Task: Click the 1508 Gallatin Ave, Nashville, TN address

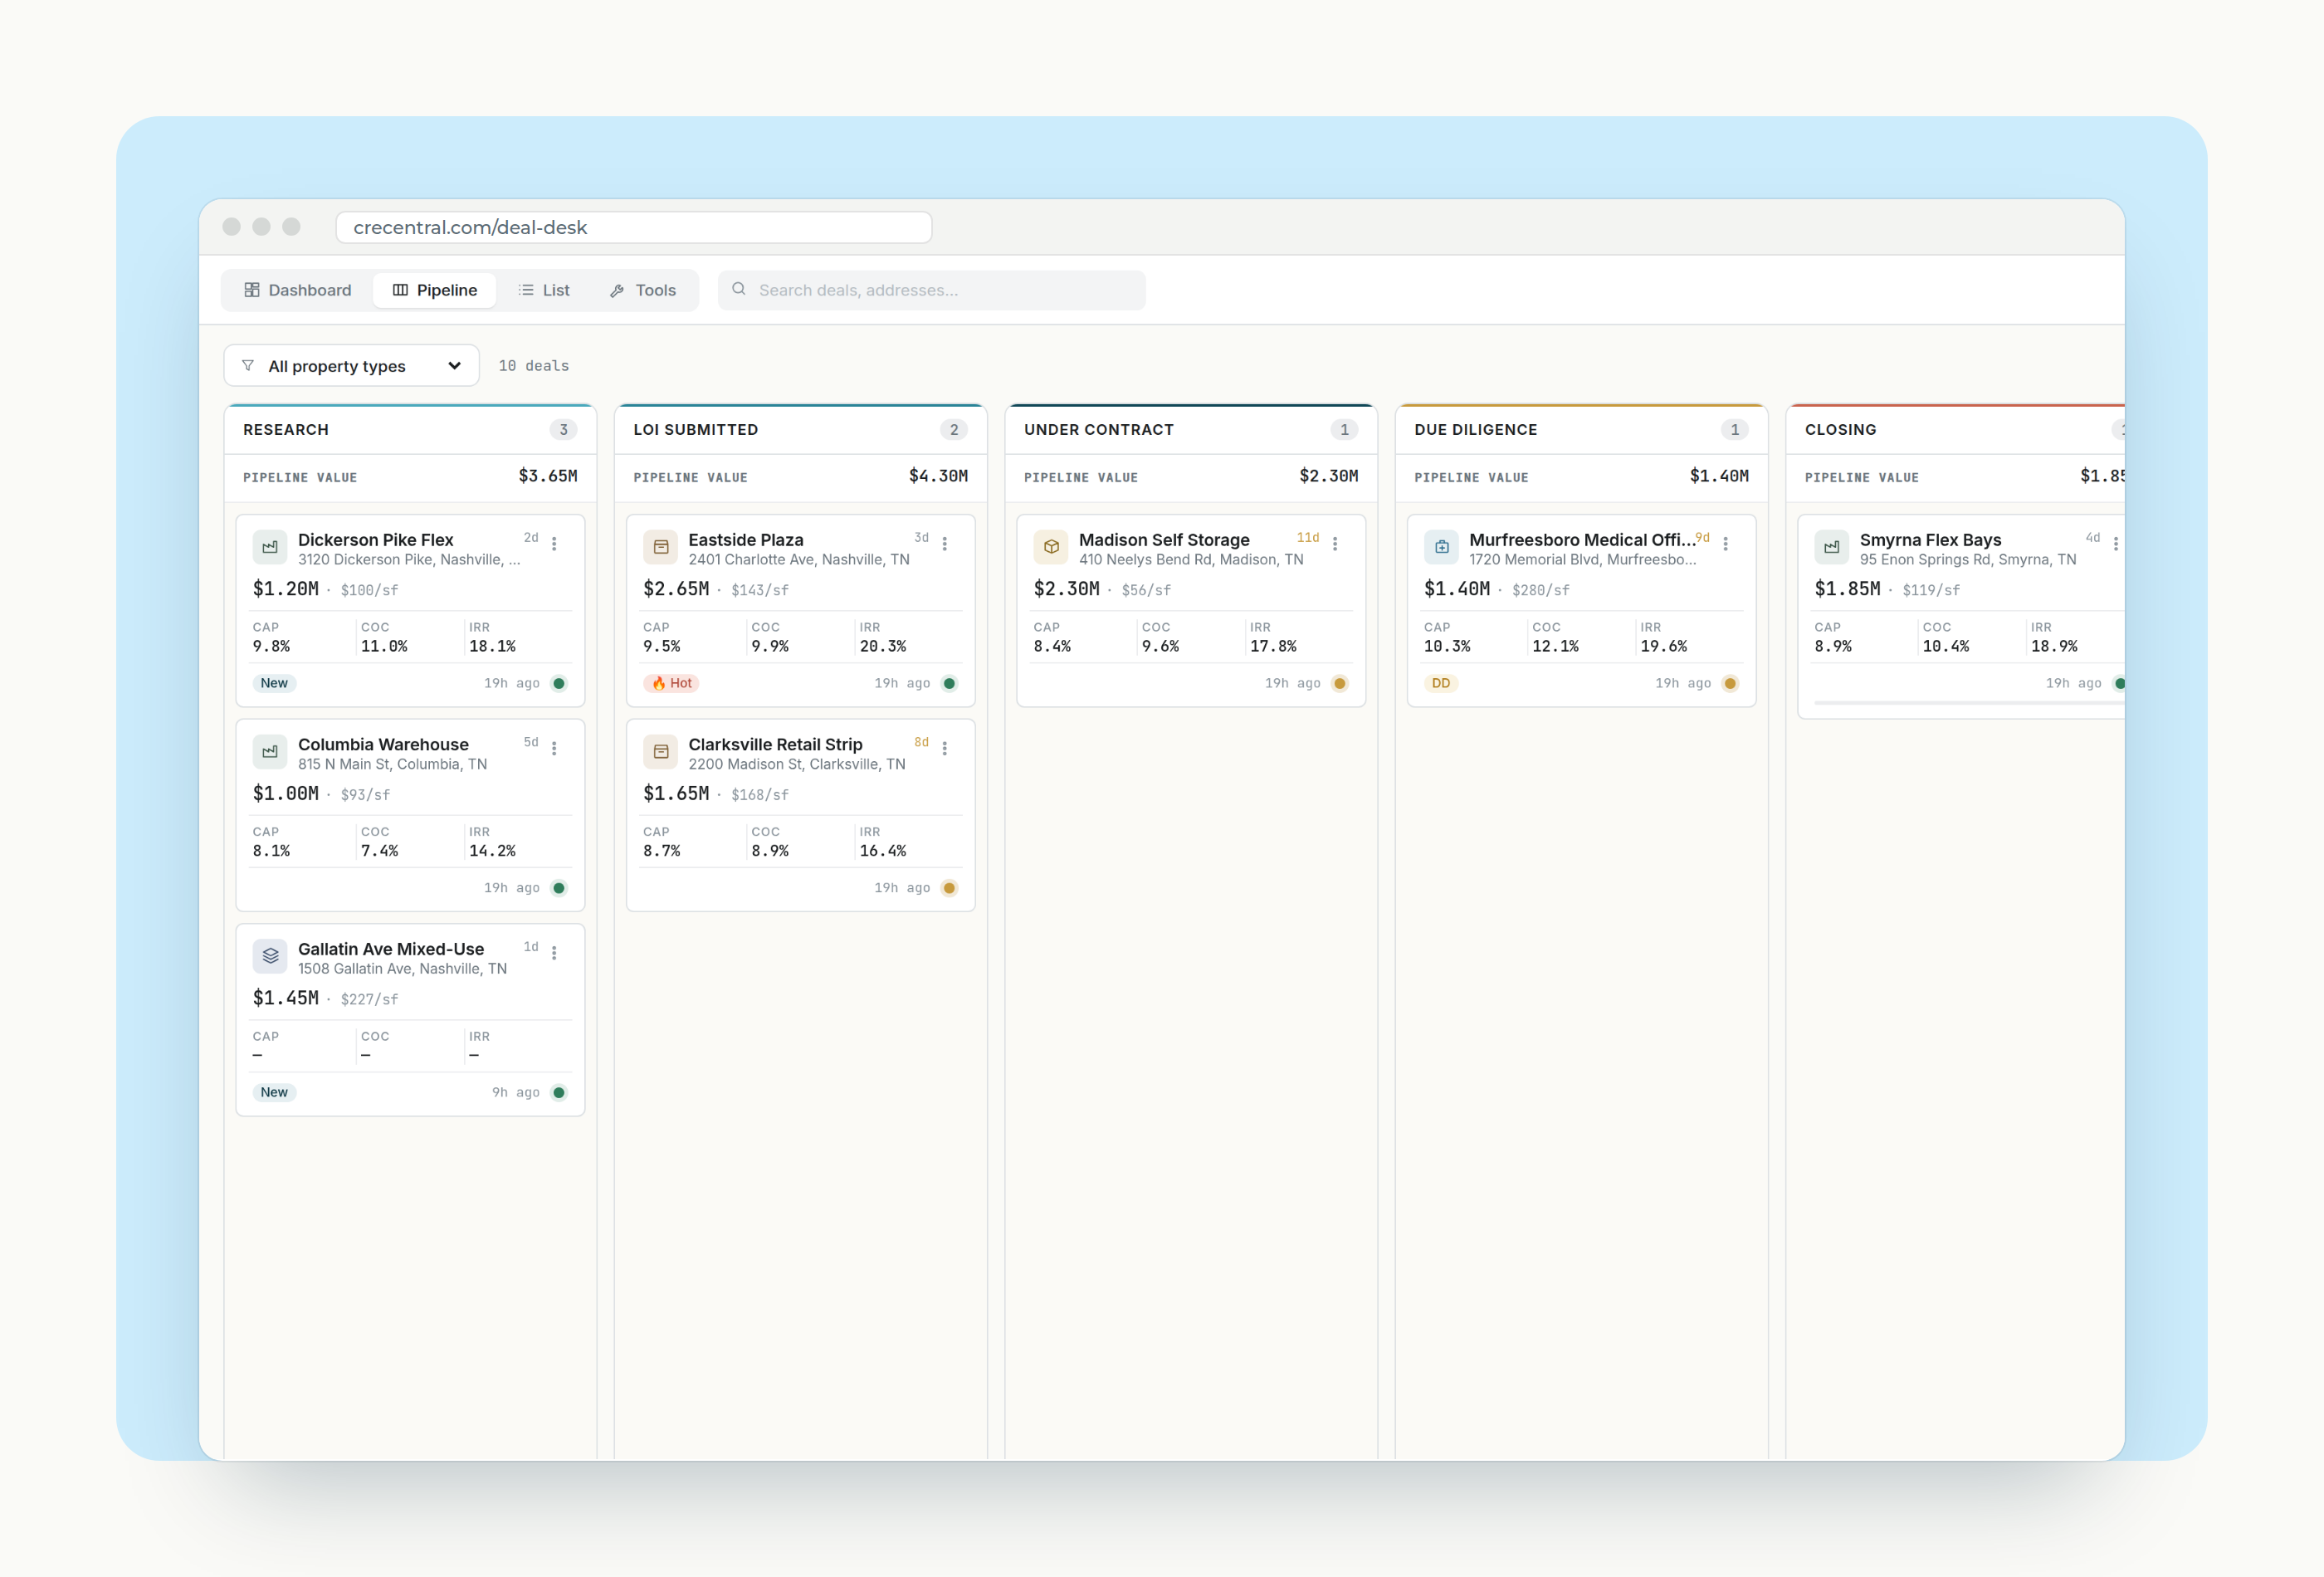Action: [402, 968]
